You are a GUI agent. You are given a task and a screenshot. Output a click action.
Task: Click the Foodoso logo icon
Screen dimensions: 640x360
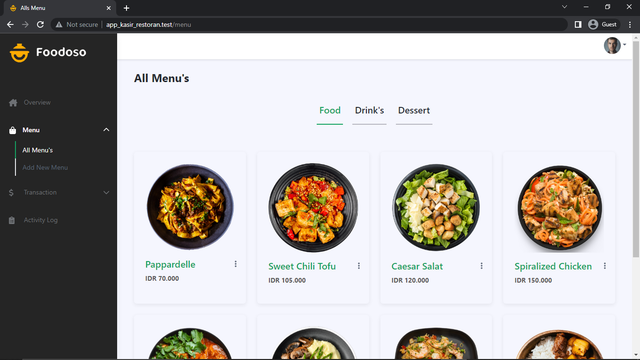[19, 53]
